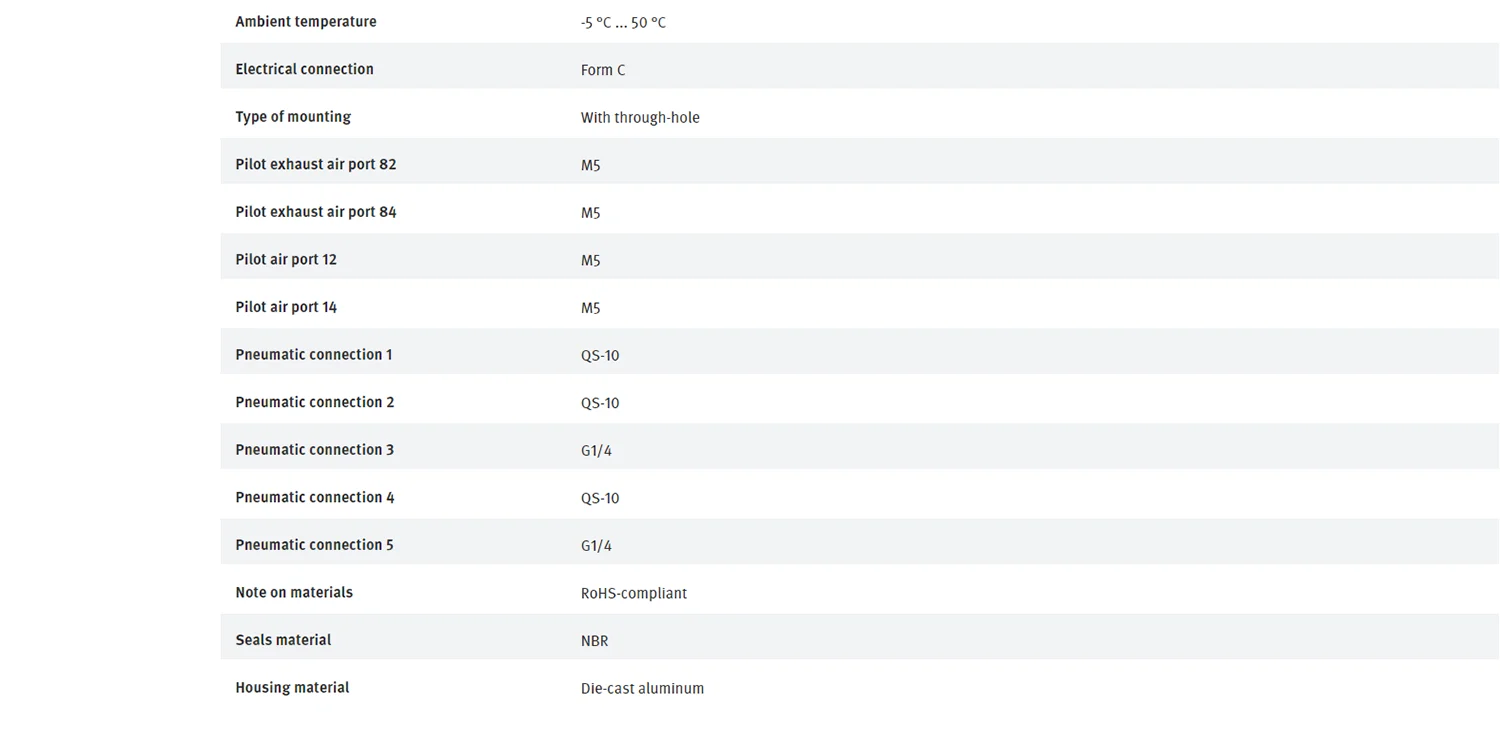Viewport: 1500px width, 744px height.
Task: Click the Die-cast aluminum value
Action: pos(642,689)
